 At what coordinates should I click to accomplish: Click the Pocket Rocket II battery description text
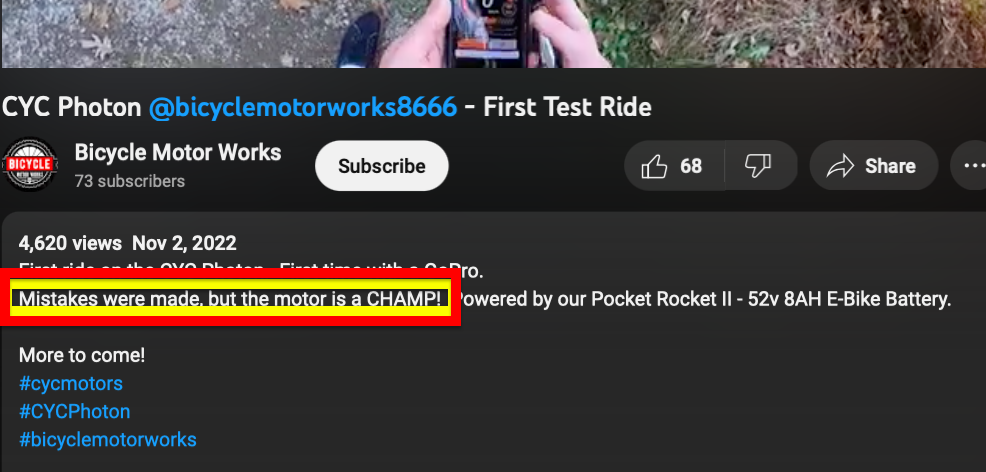coord(702,299)
